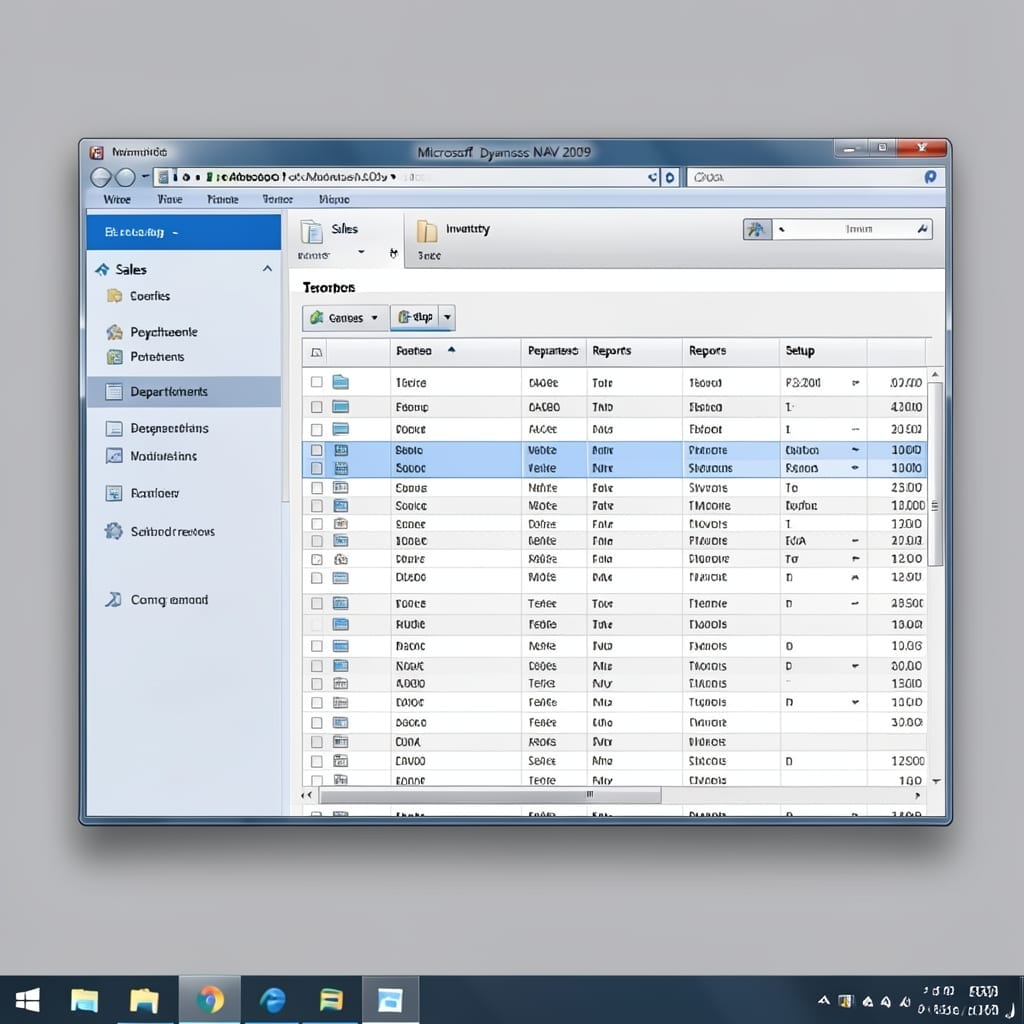The width and height of the screenshot is (1024, 1024).
Task: Open the Setup dropdown arrow in the P3.20 row
Action: (x=856, y=383)
